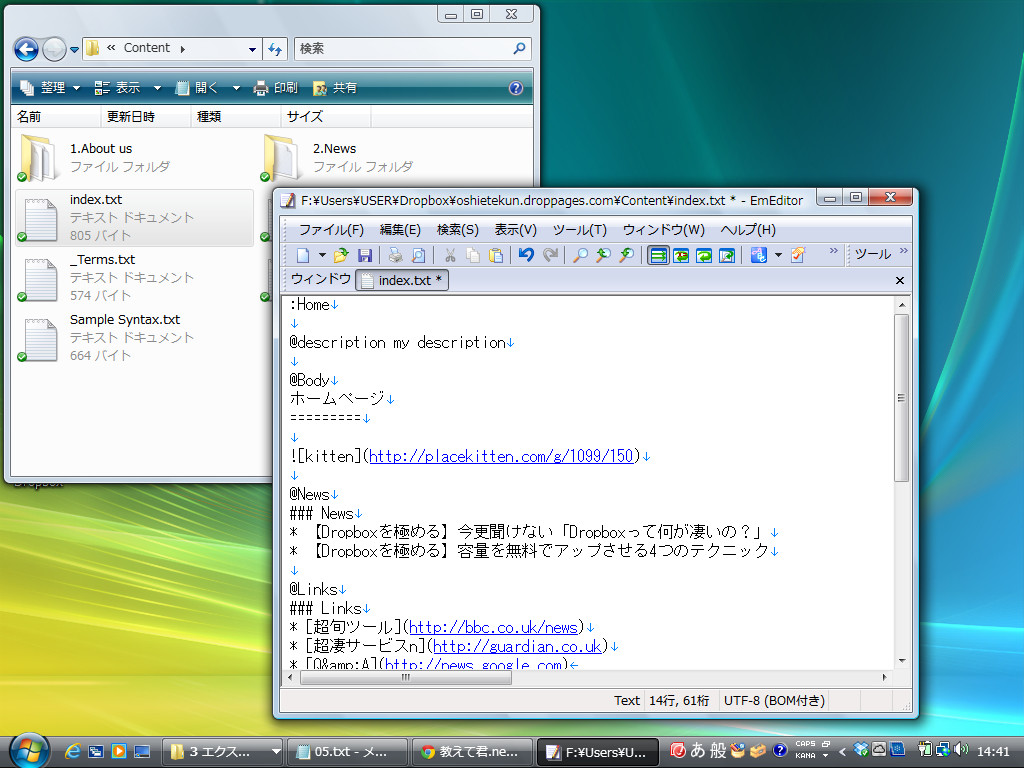The width and height of the screenshot is (1024, 768).
Task: Cut selection with the scissors icon
Action: pos(450,255)
